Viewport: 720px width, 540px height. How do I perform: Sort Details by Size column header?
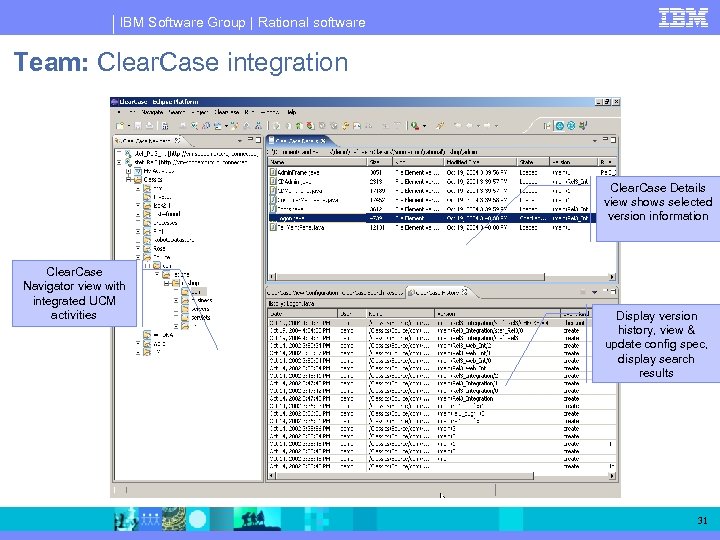point(380,162)
